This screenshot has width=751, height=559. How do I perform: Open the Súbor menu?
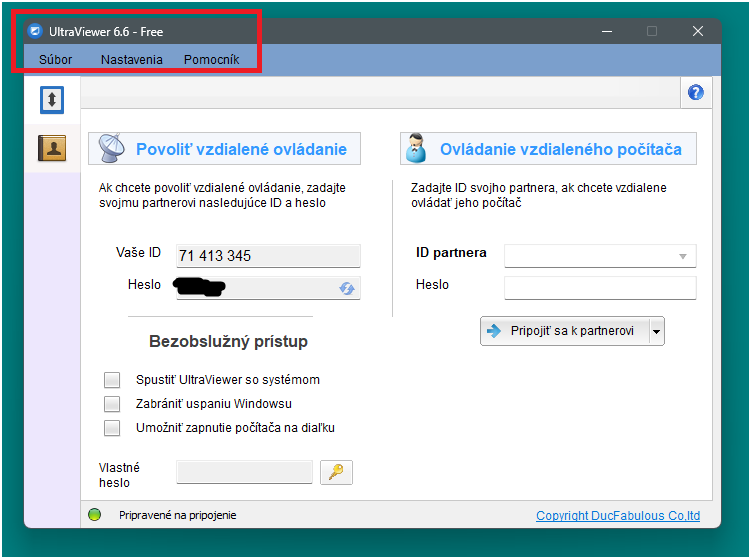pyautogui.click(x=56, y=59)
